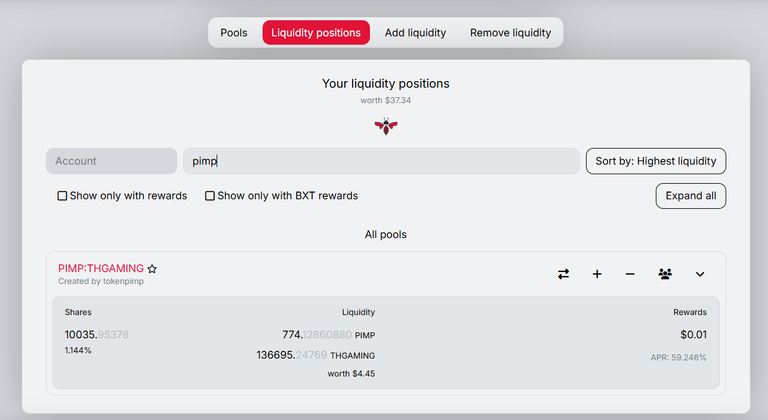This screenshot has height=420, width=768.
Task: Add liquidity with the plus icon
Action: [597, 274]
